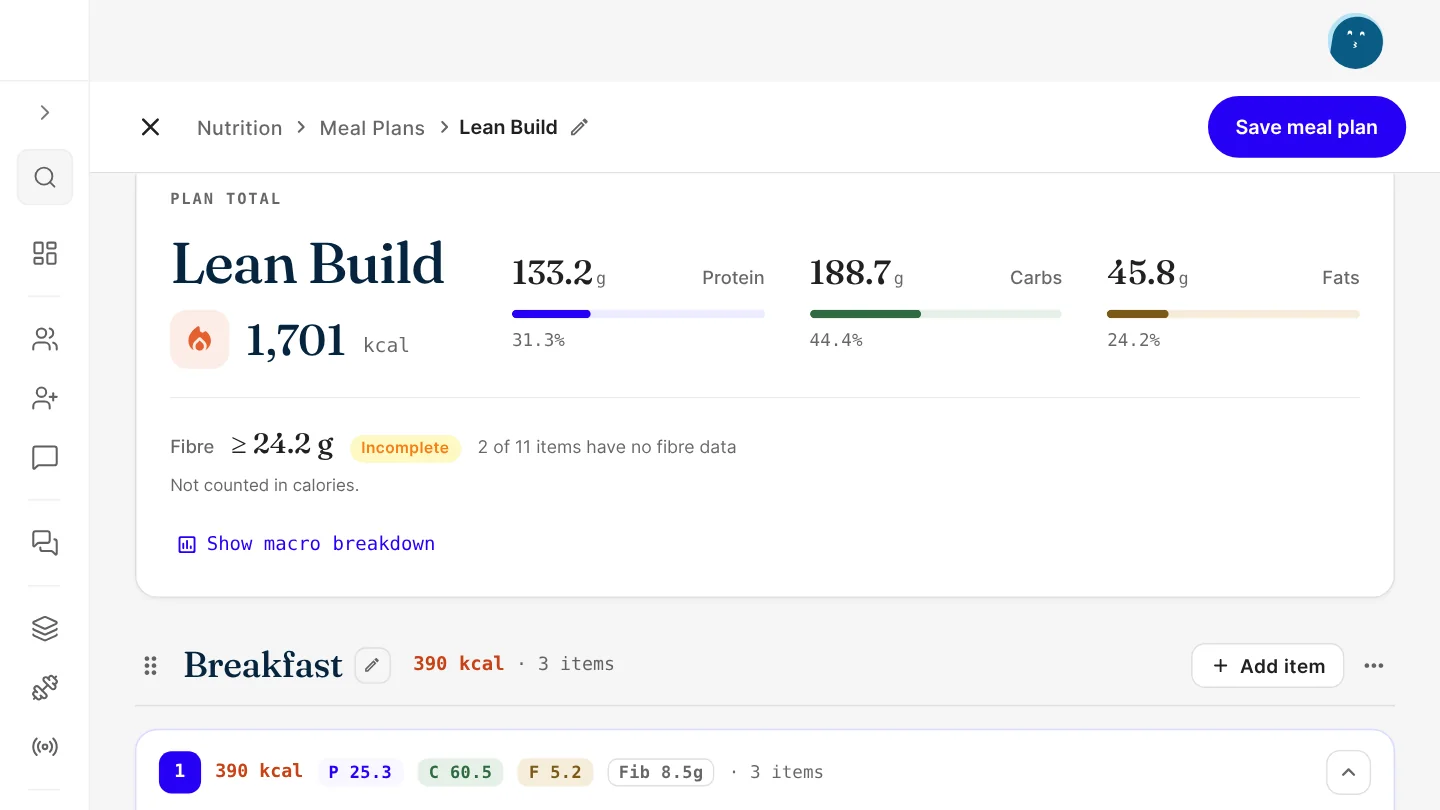Click the 45.8 g fats value
Viewport: 1440px width, 810px height.
pos(1148,273)
